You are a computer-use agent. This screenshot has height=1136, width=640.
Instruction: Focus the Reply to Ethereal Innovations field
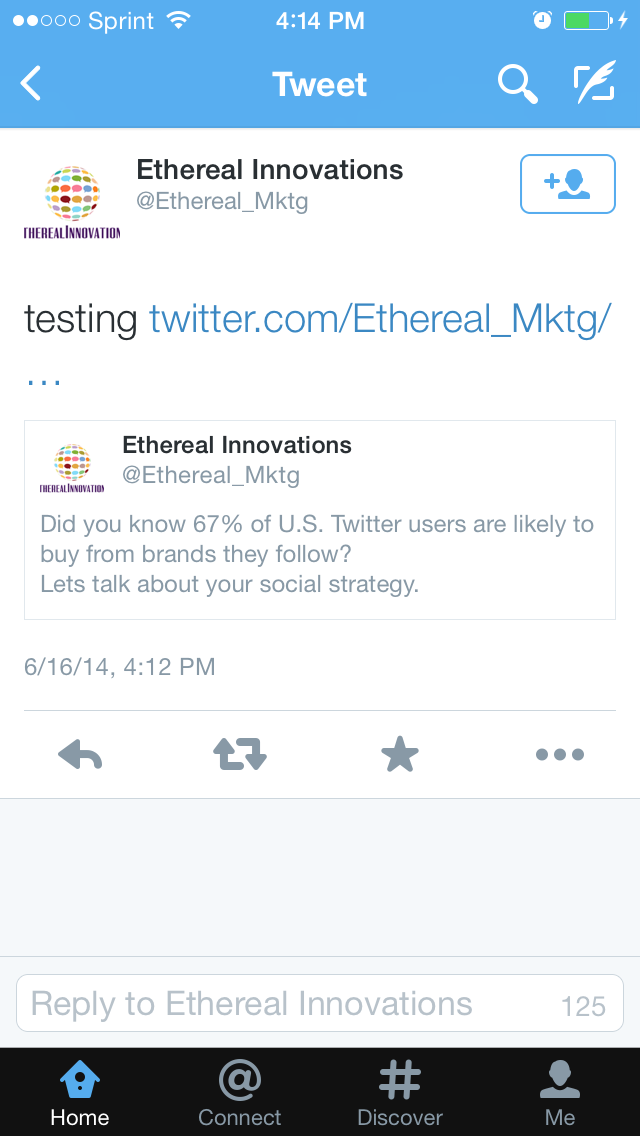(290, 1003)
